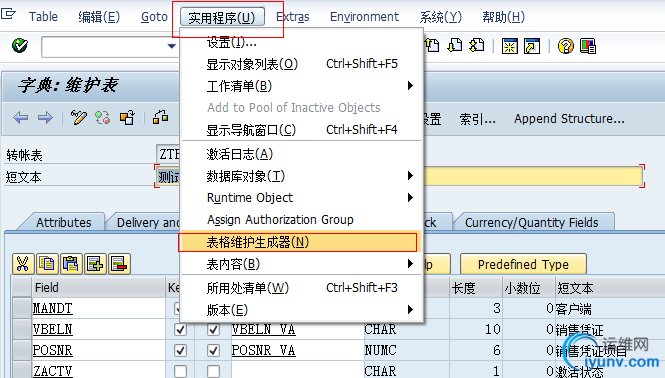Click the VBELN field name
Image resolution: width=665 pixels, height=378 pixels.
click(53, 330)
